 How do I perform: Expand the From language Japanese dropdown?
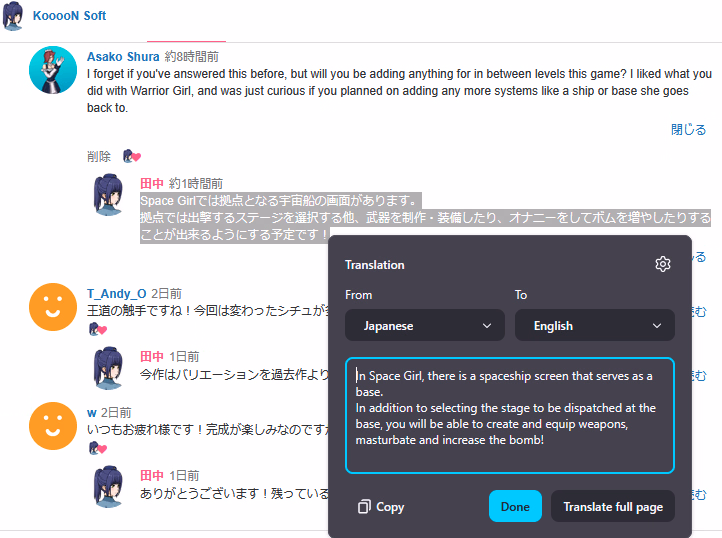coord(425,325)
